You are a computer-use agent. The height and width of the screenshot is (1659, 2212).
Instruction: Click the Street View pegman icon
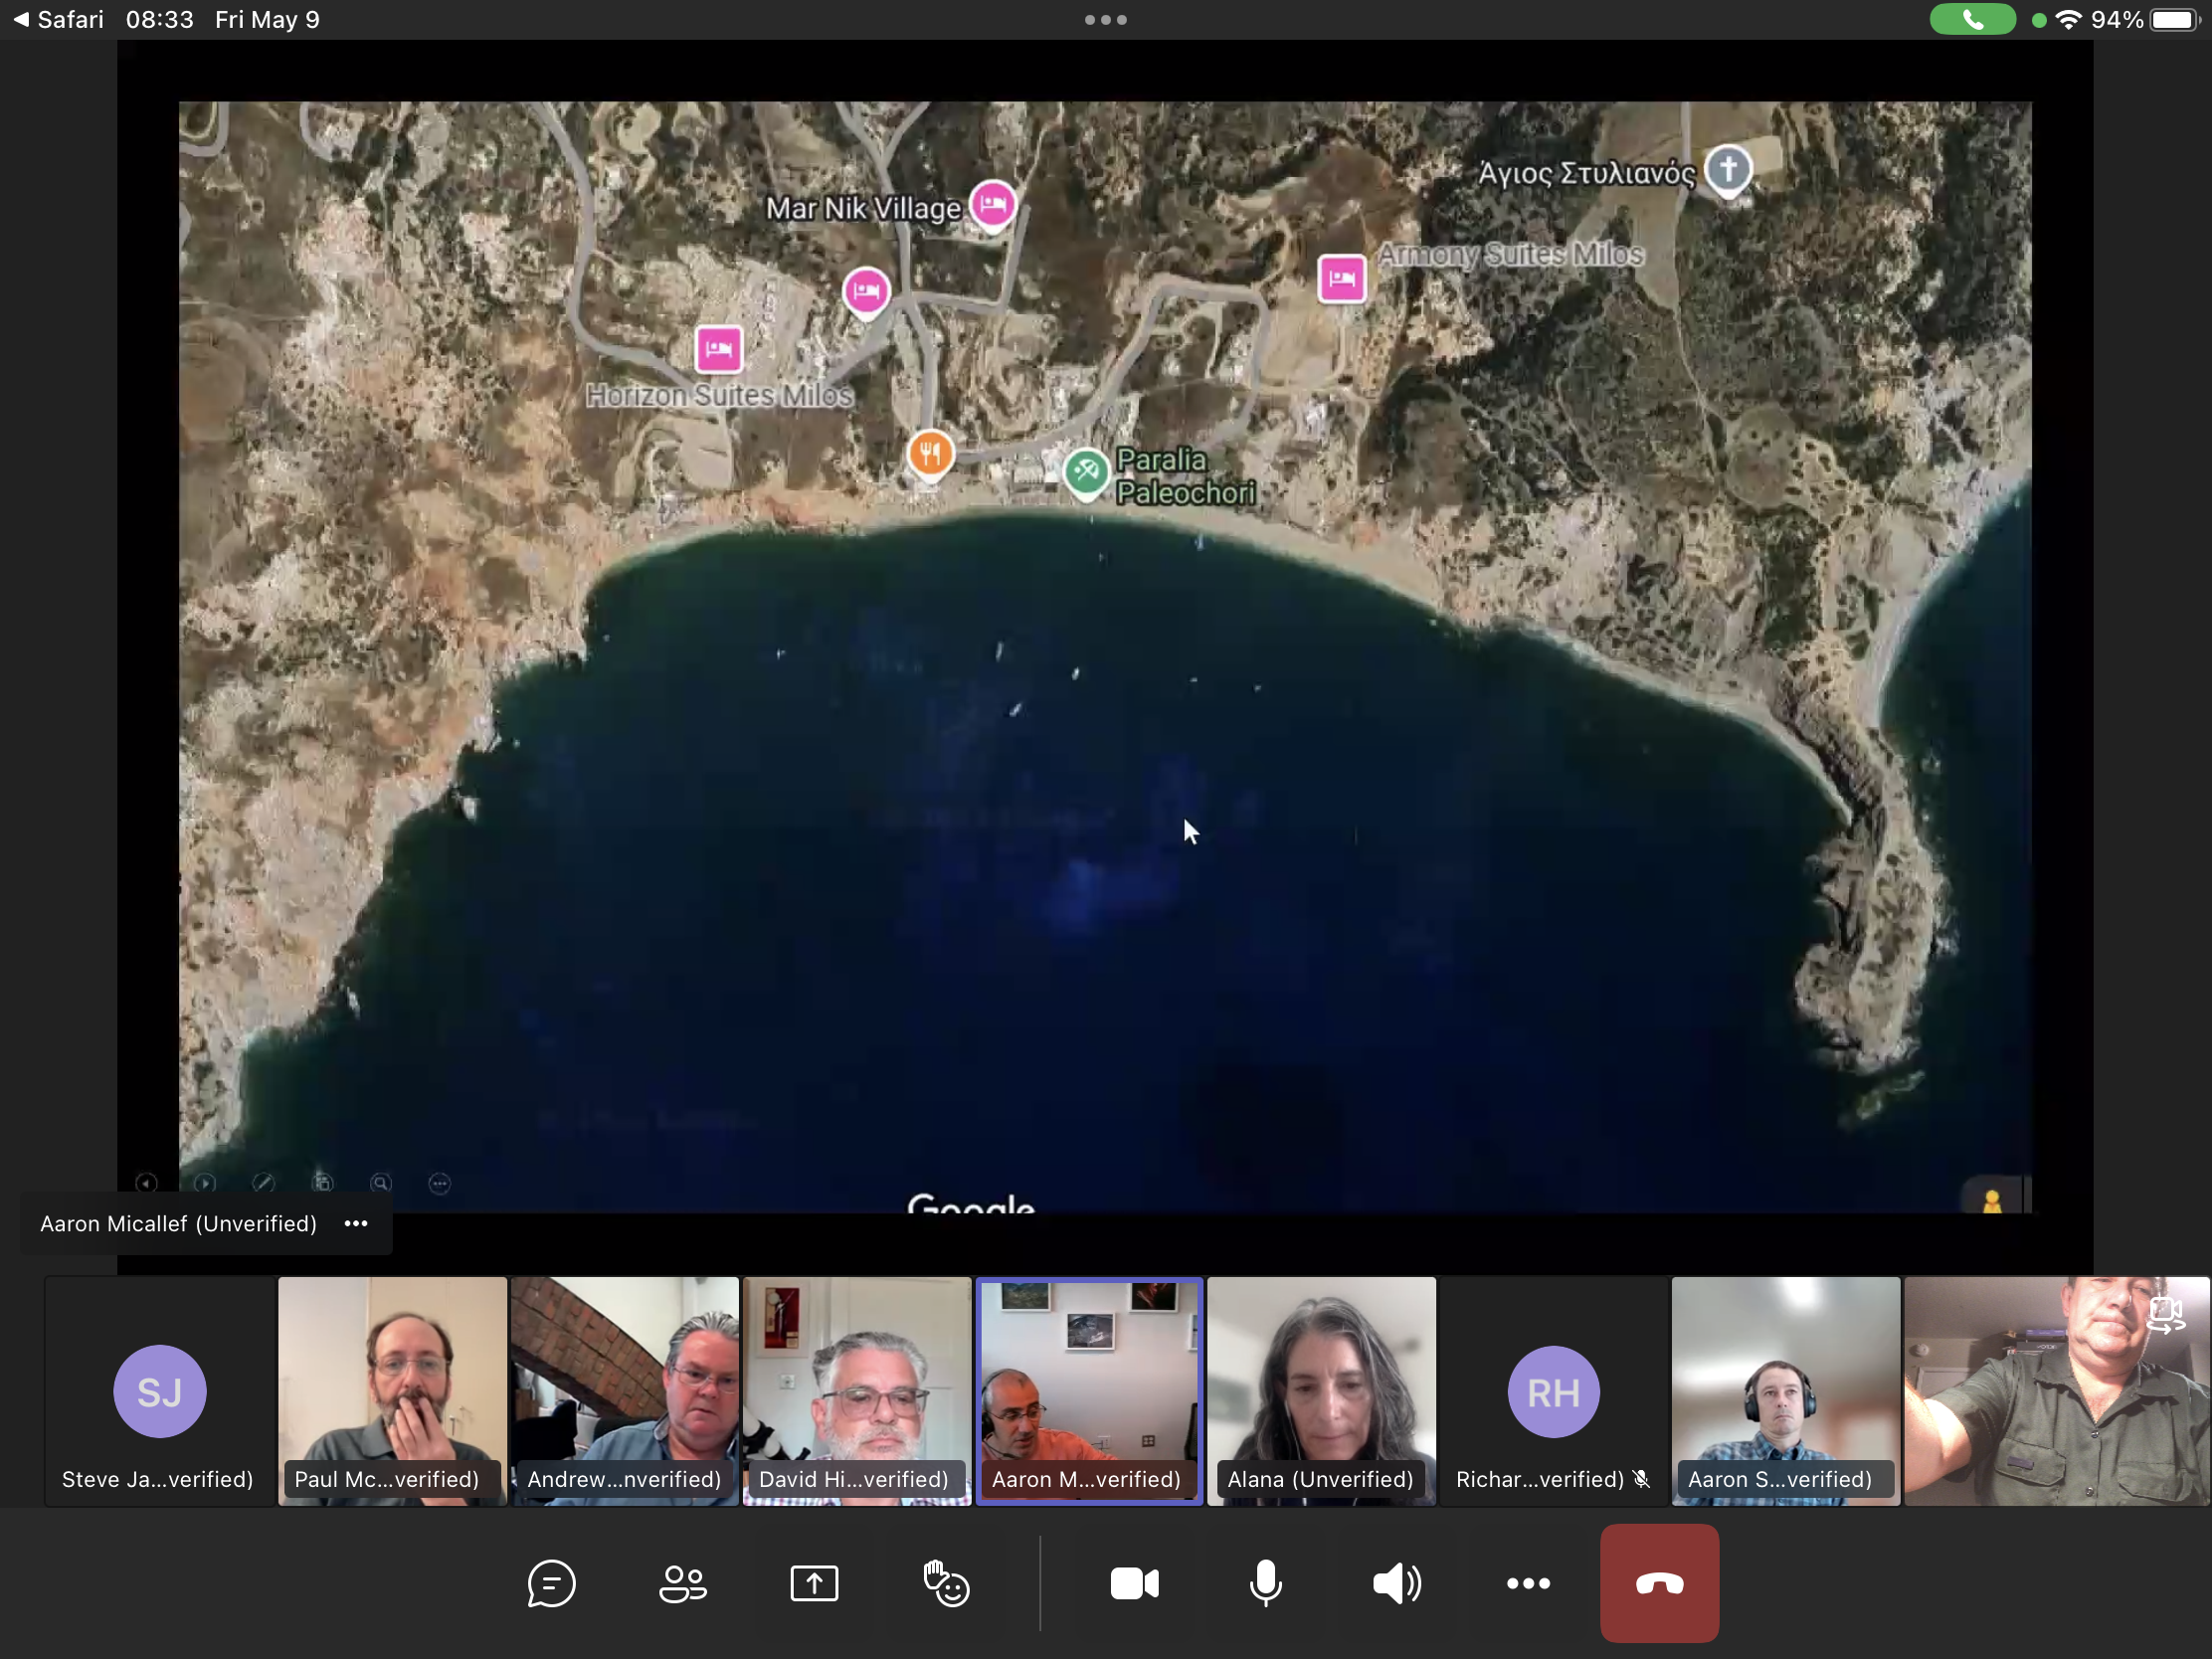[x=1992, y=1200]
